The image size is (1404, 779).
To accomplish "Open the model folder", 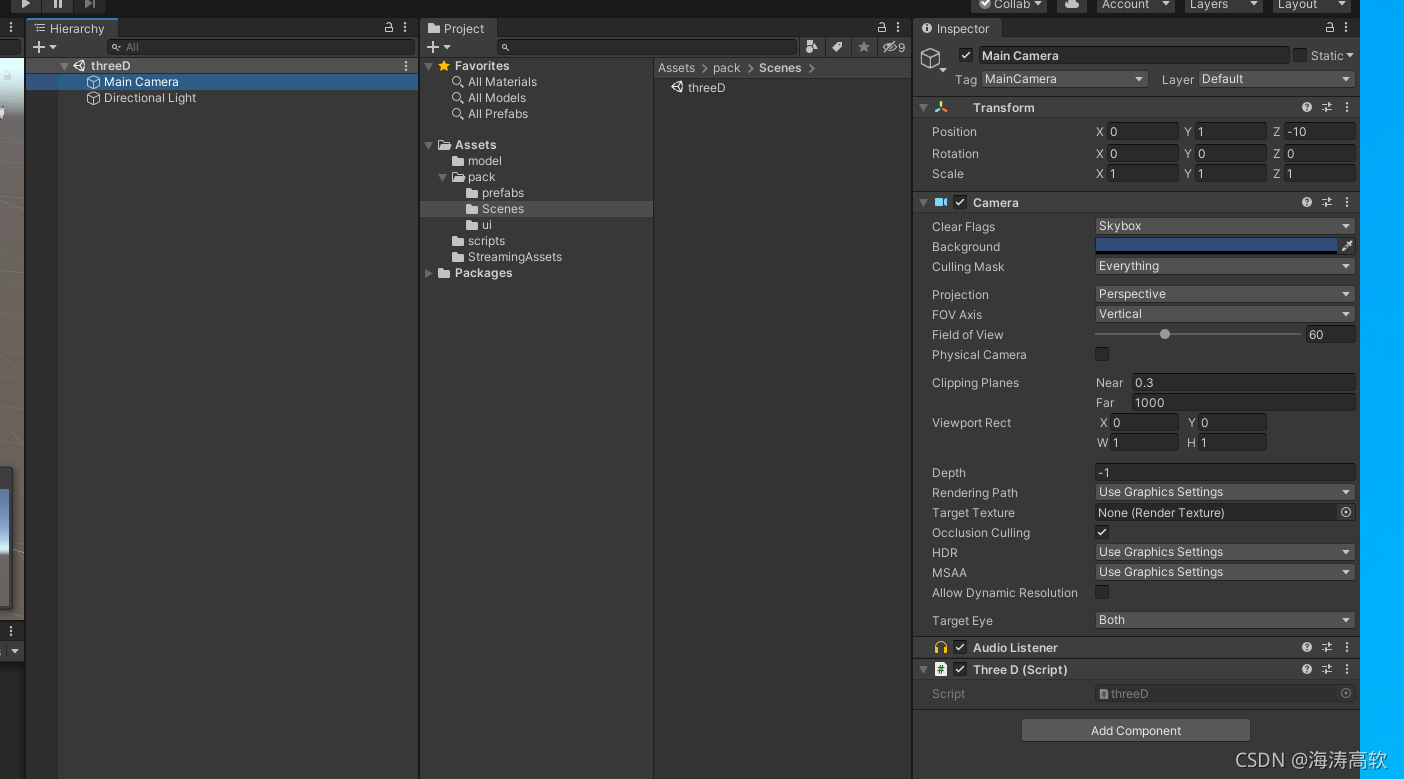I will click(485, 161).
